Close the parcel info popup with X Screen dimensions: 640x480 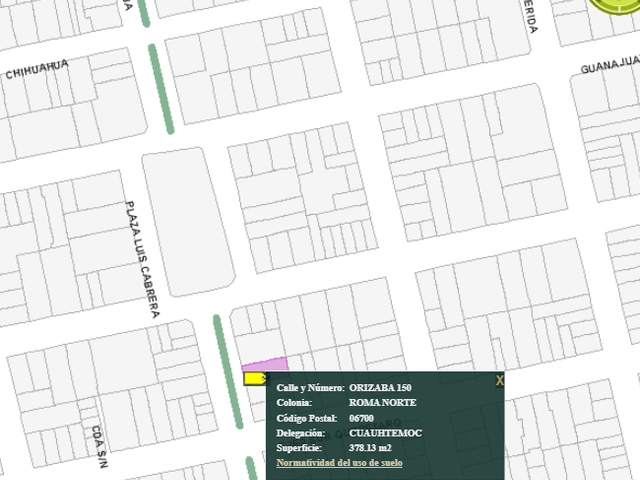tap(500, 380)
